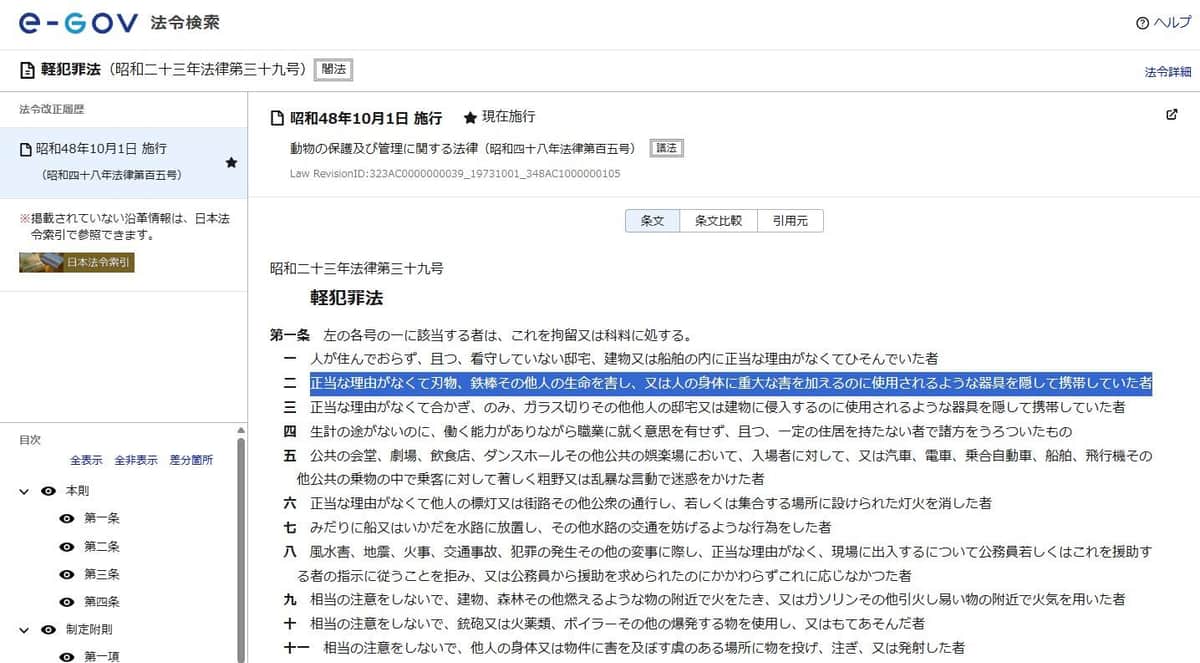Collapse the 本則 tree with its chevron
This screenshot has height=663, width=1200.
(23, 492)
